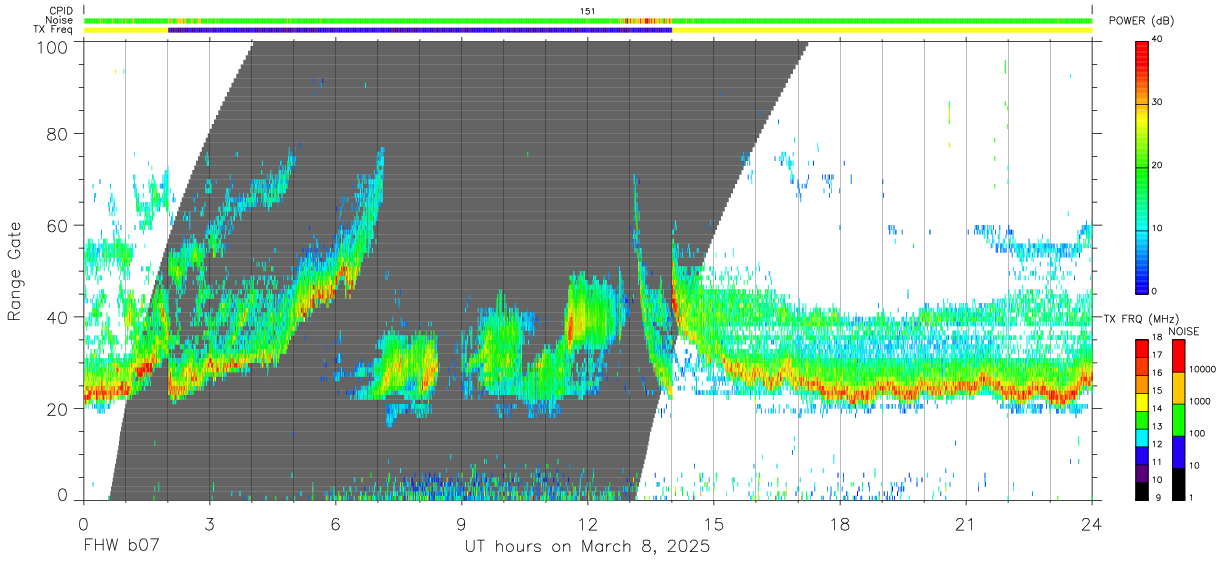Click the NOISE legend title
The image size is (1228, 567).
point(1186,331)
